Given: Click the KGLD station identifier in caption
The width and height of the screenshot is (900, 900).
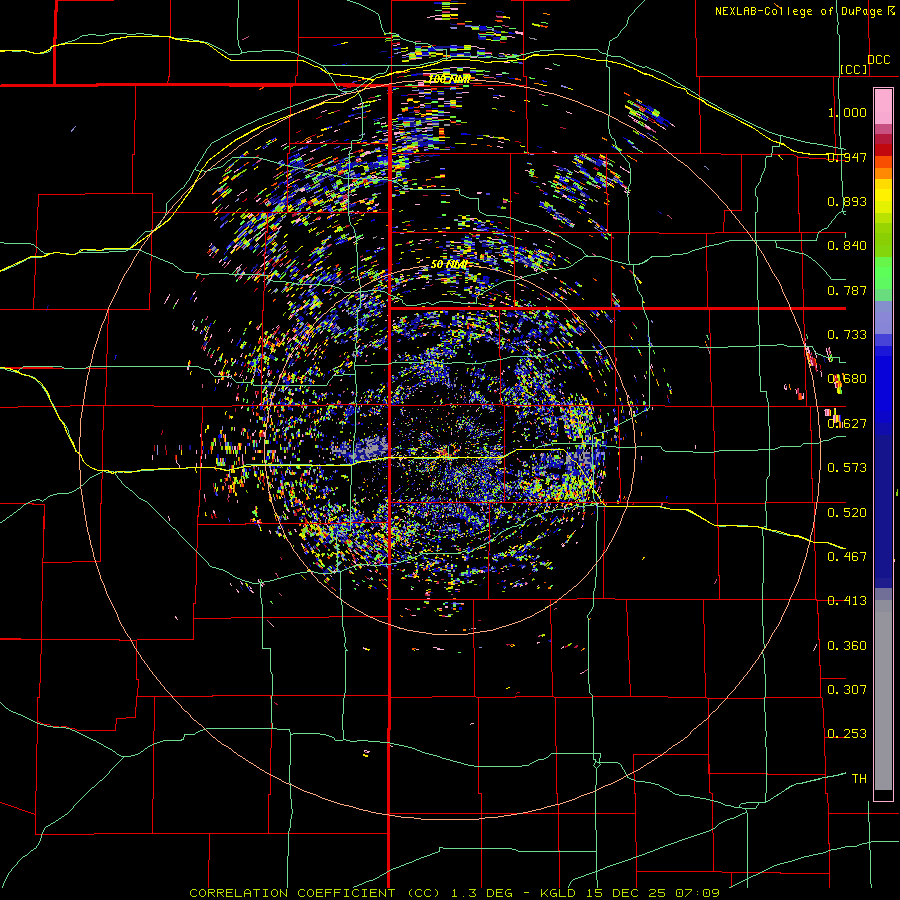Looking at the screenshot, I should (x=556, y=893).
